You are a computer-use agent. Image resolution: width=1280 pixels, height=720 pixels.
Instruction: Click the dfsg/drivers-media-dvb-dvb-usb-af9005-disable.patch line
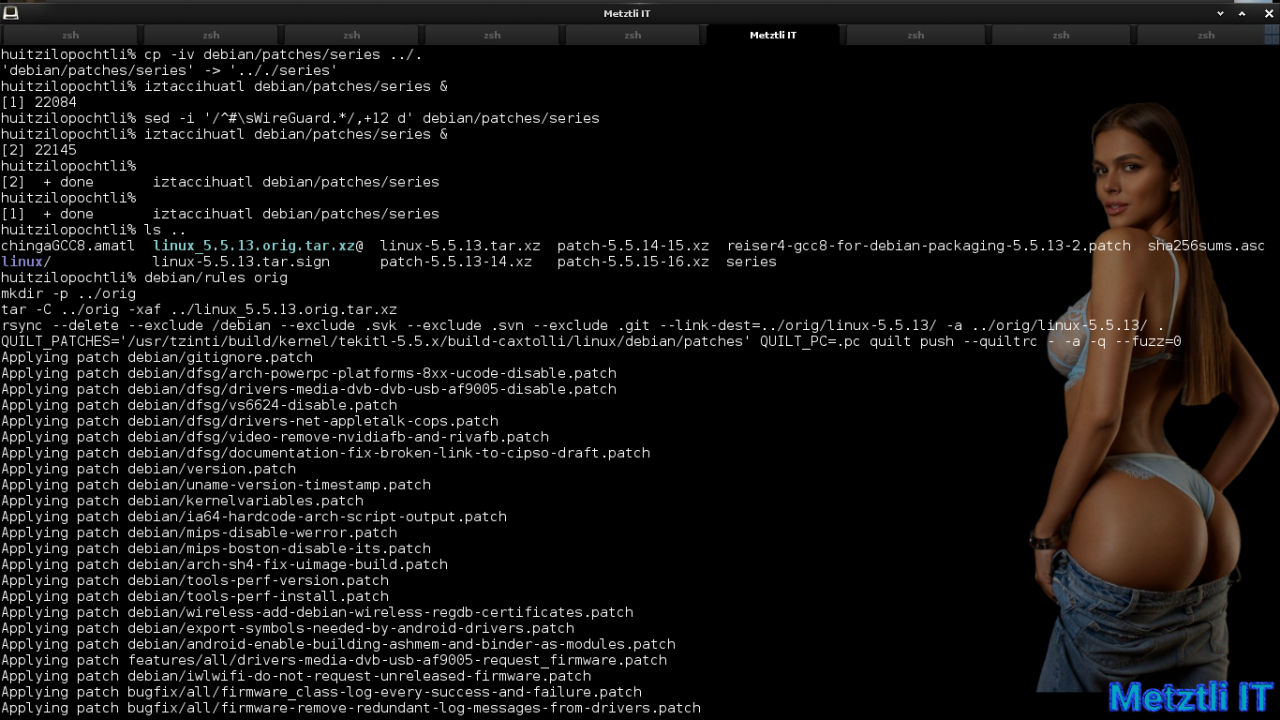point(308,389)
